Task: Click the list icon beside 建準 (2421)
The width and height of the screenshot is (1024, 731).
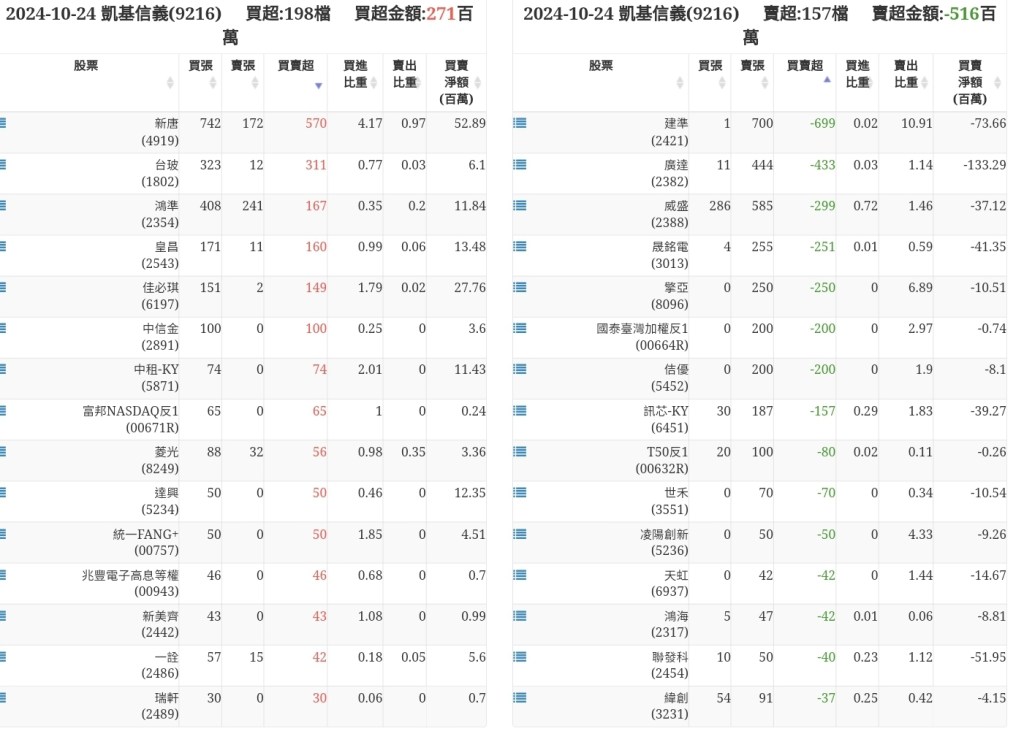Action: tap(520, 123)
